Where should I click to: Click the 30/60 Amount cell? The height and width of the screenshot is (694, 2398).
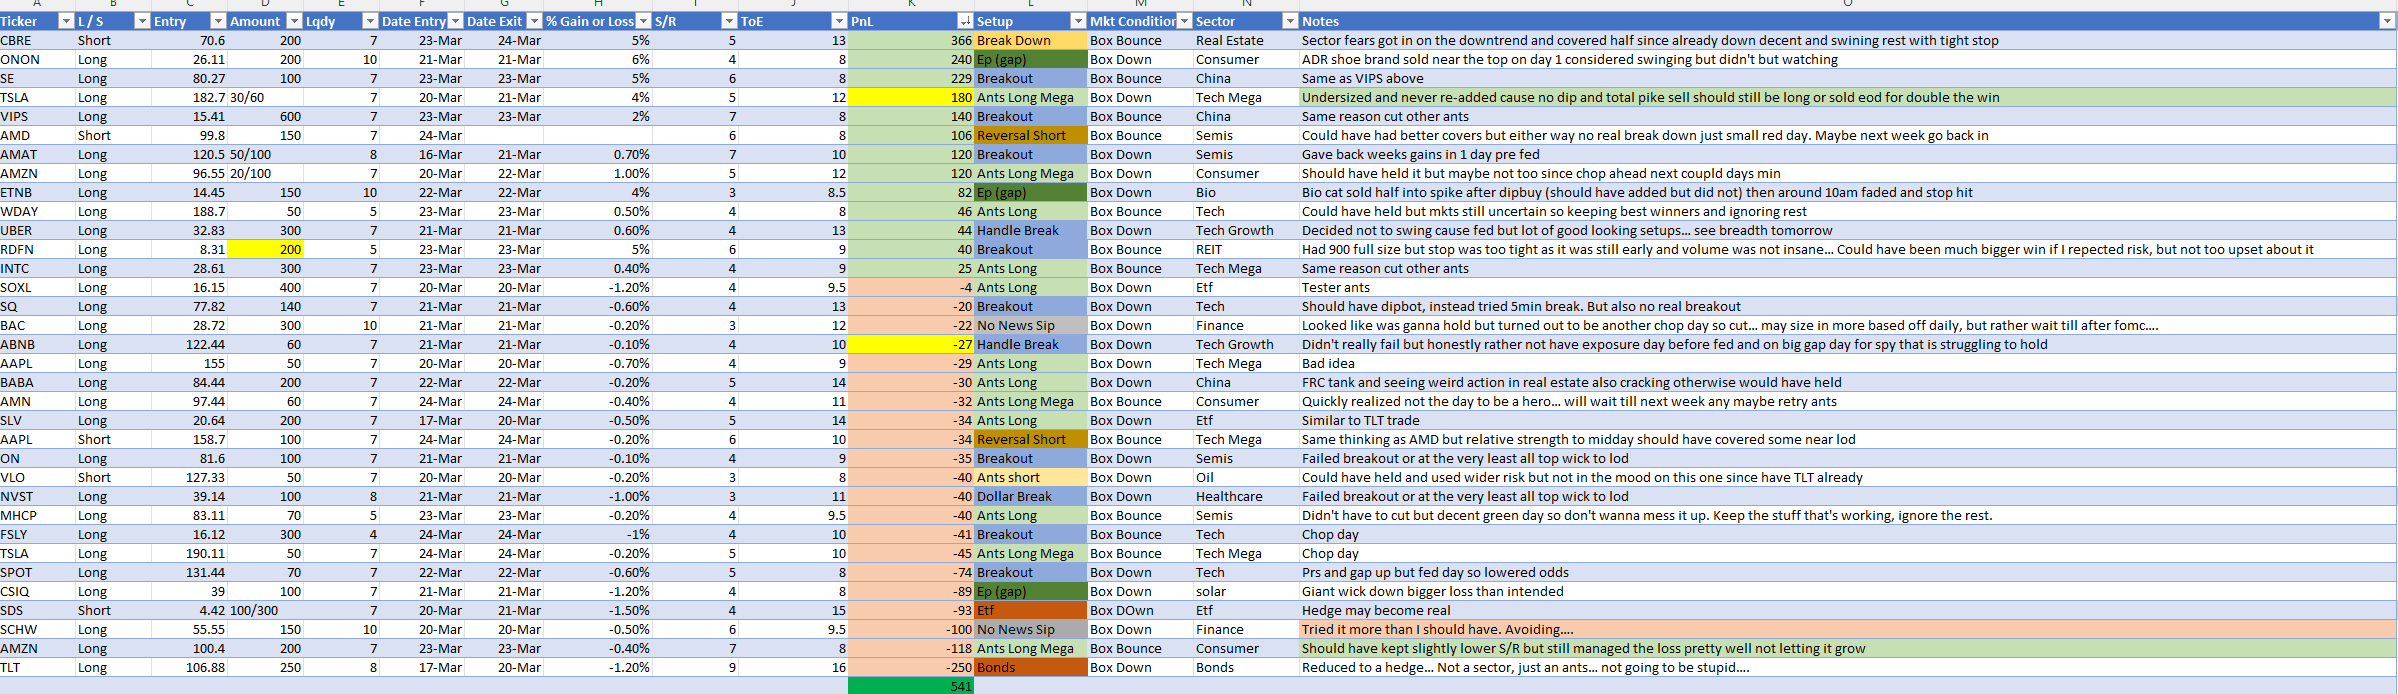click(x=265, y=97)
